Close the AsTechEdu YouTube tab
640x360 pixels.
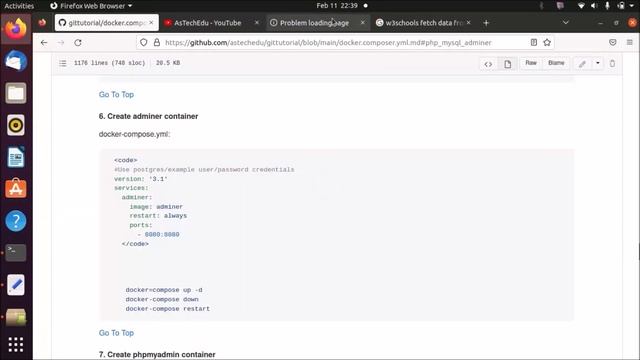257,23
